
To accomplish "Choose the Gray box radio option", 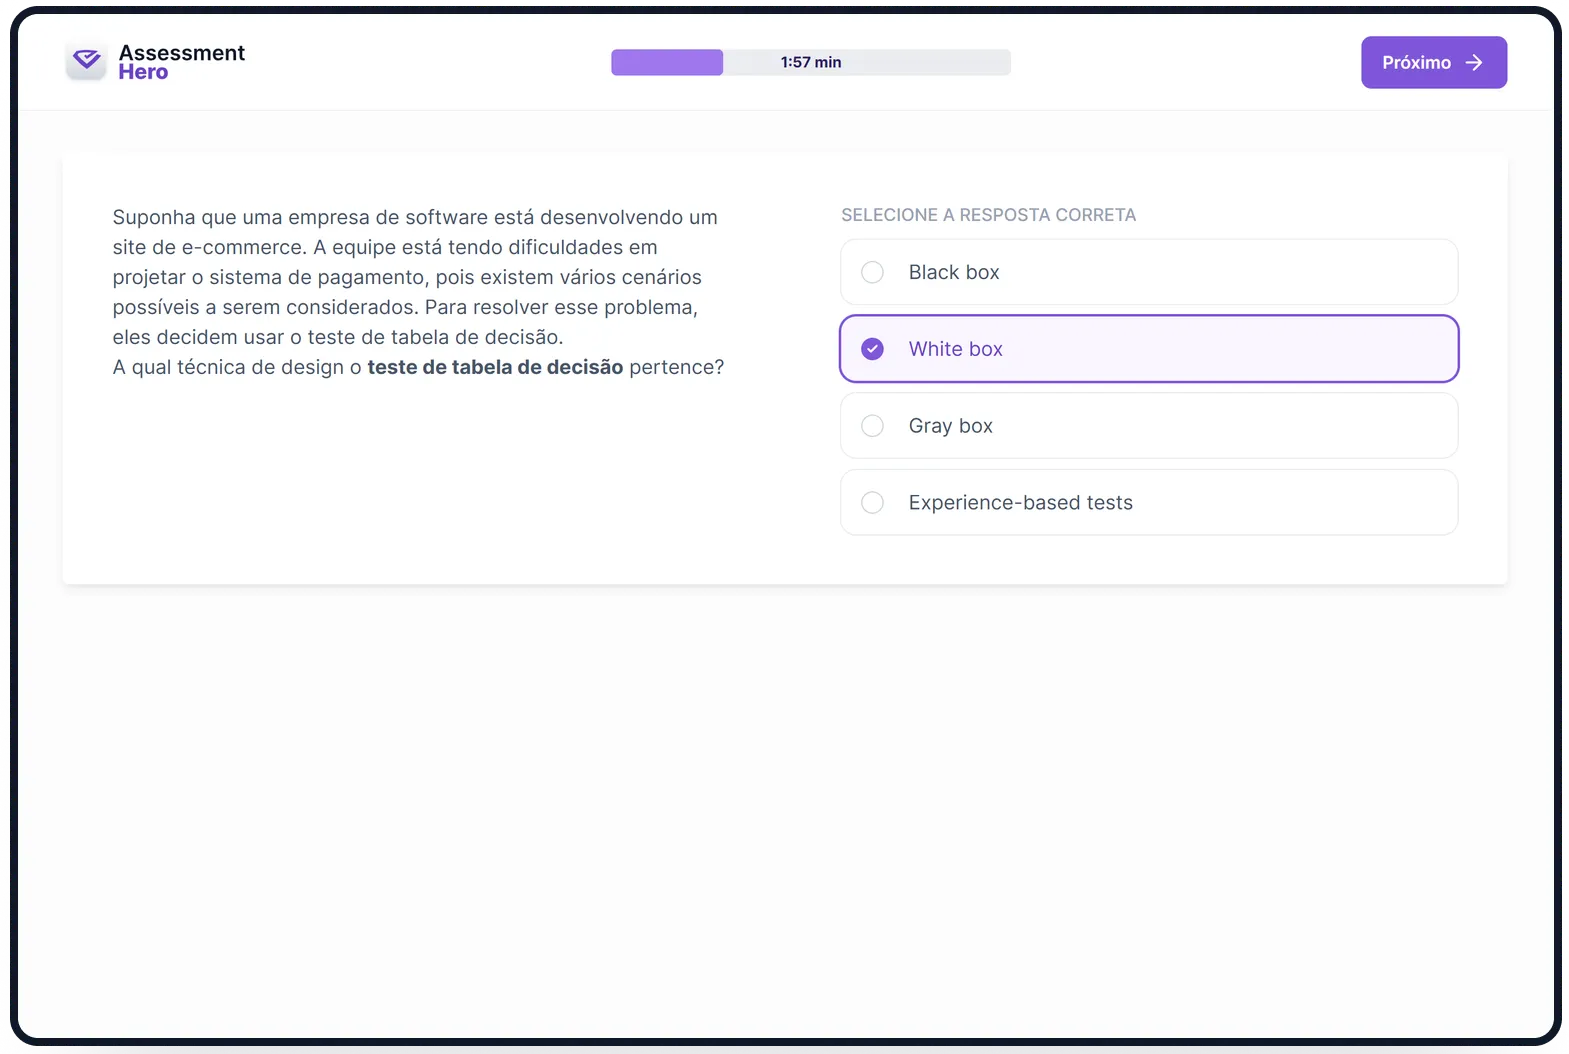I will click(x=872, y=426).
